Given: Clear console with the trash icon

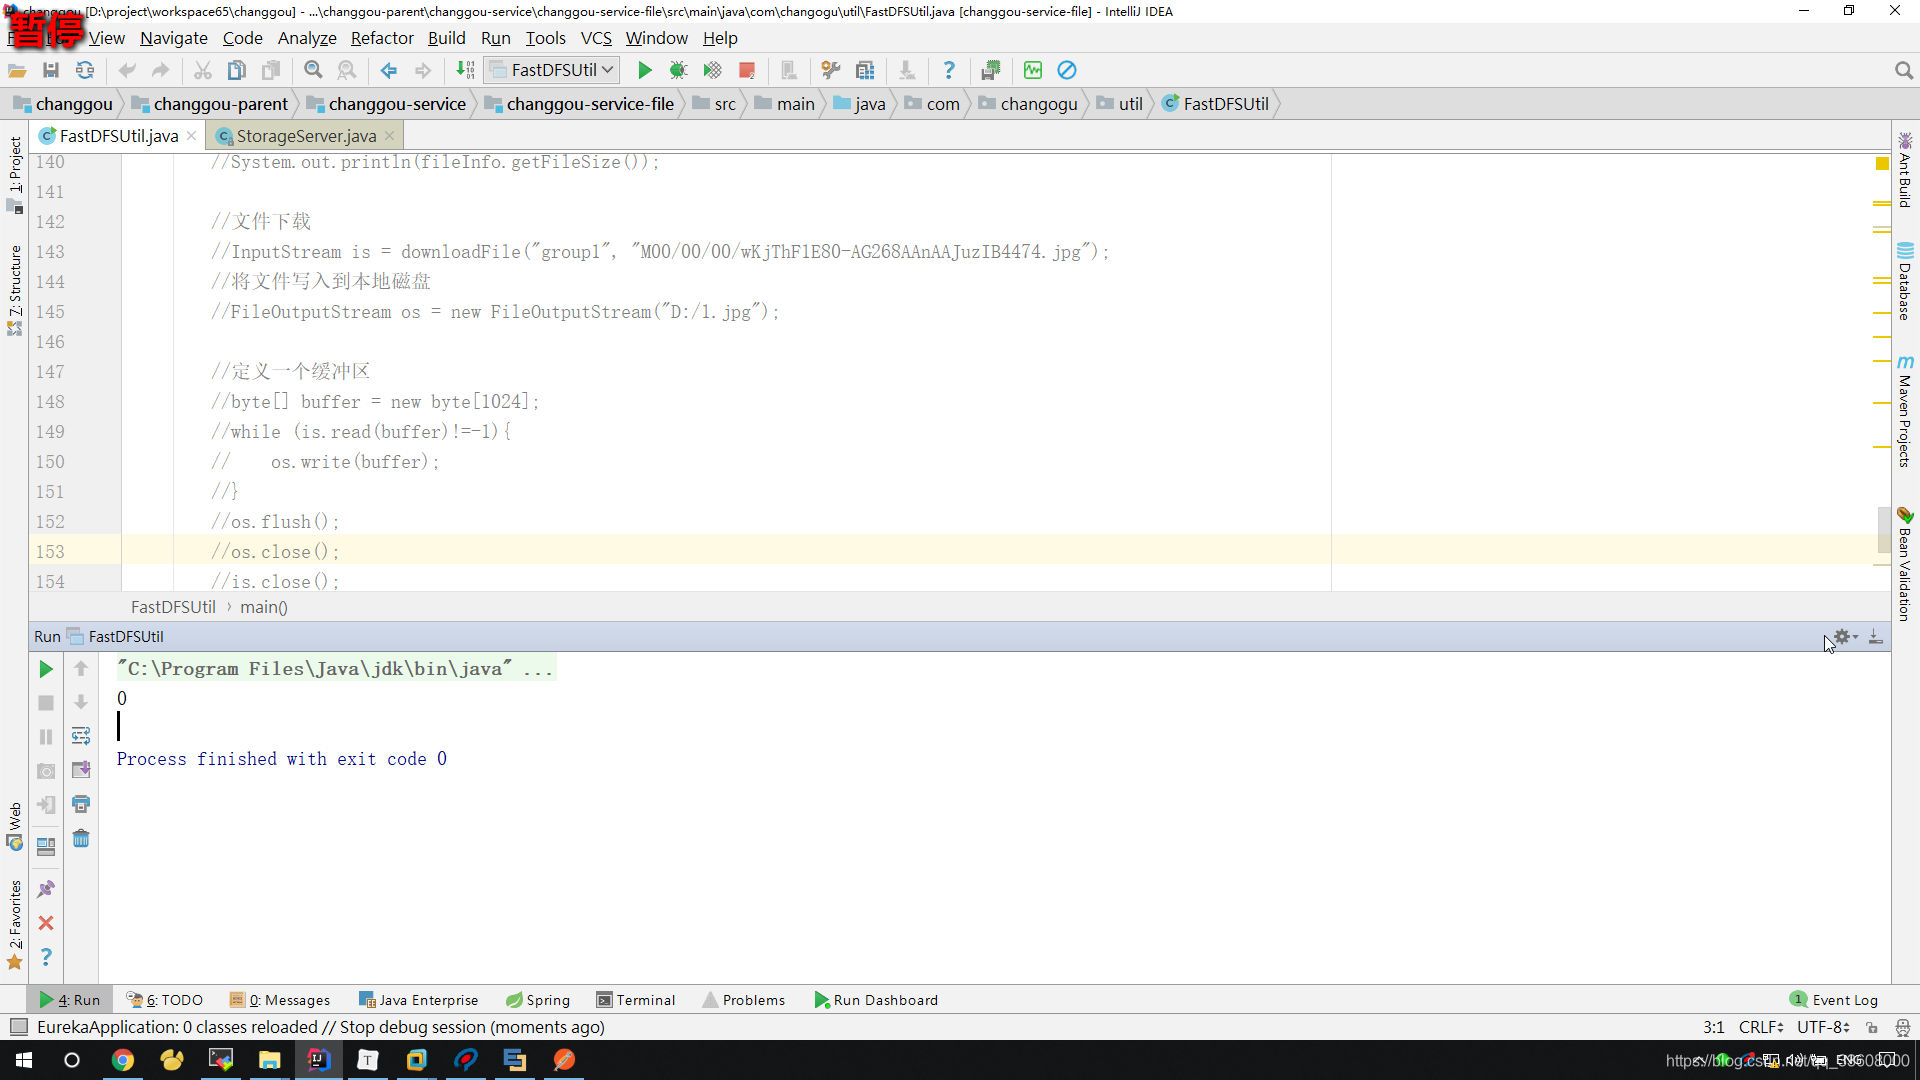Looking at the screenshot, I should point(81,838).
